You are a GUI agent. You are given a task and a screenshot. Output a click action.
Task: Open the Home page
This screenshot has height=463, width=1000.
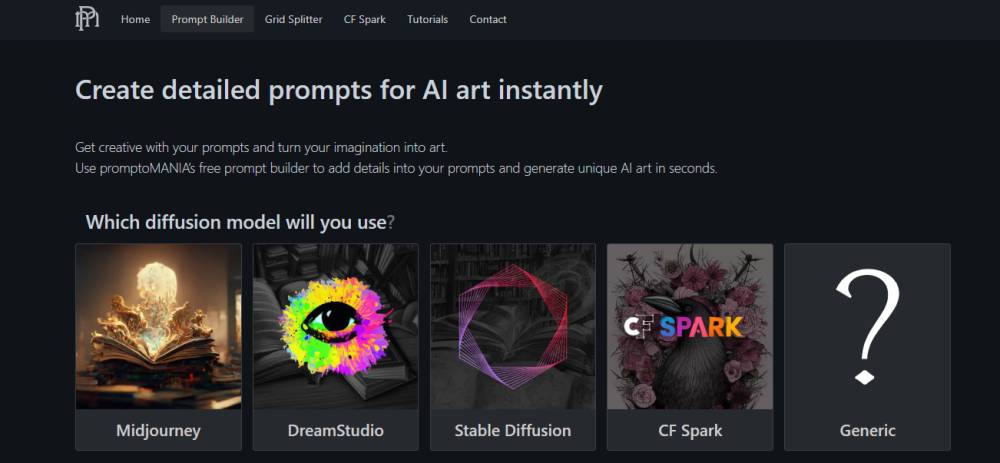(135, 19)
